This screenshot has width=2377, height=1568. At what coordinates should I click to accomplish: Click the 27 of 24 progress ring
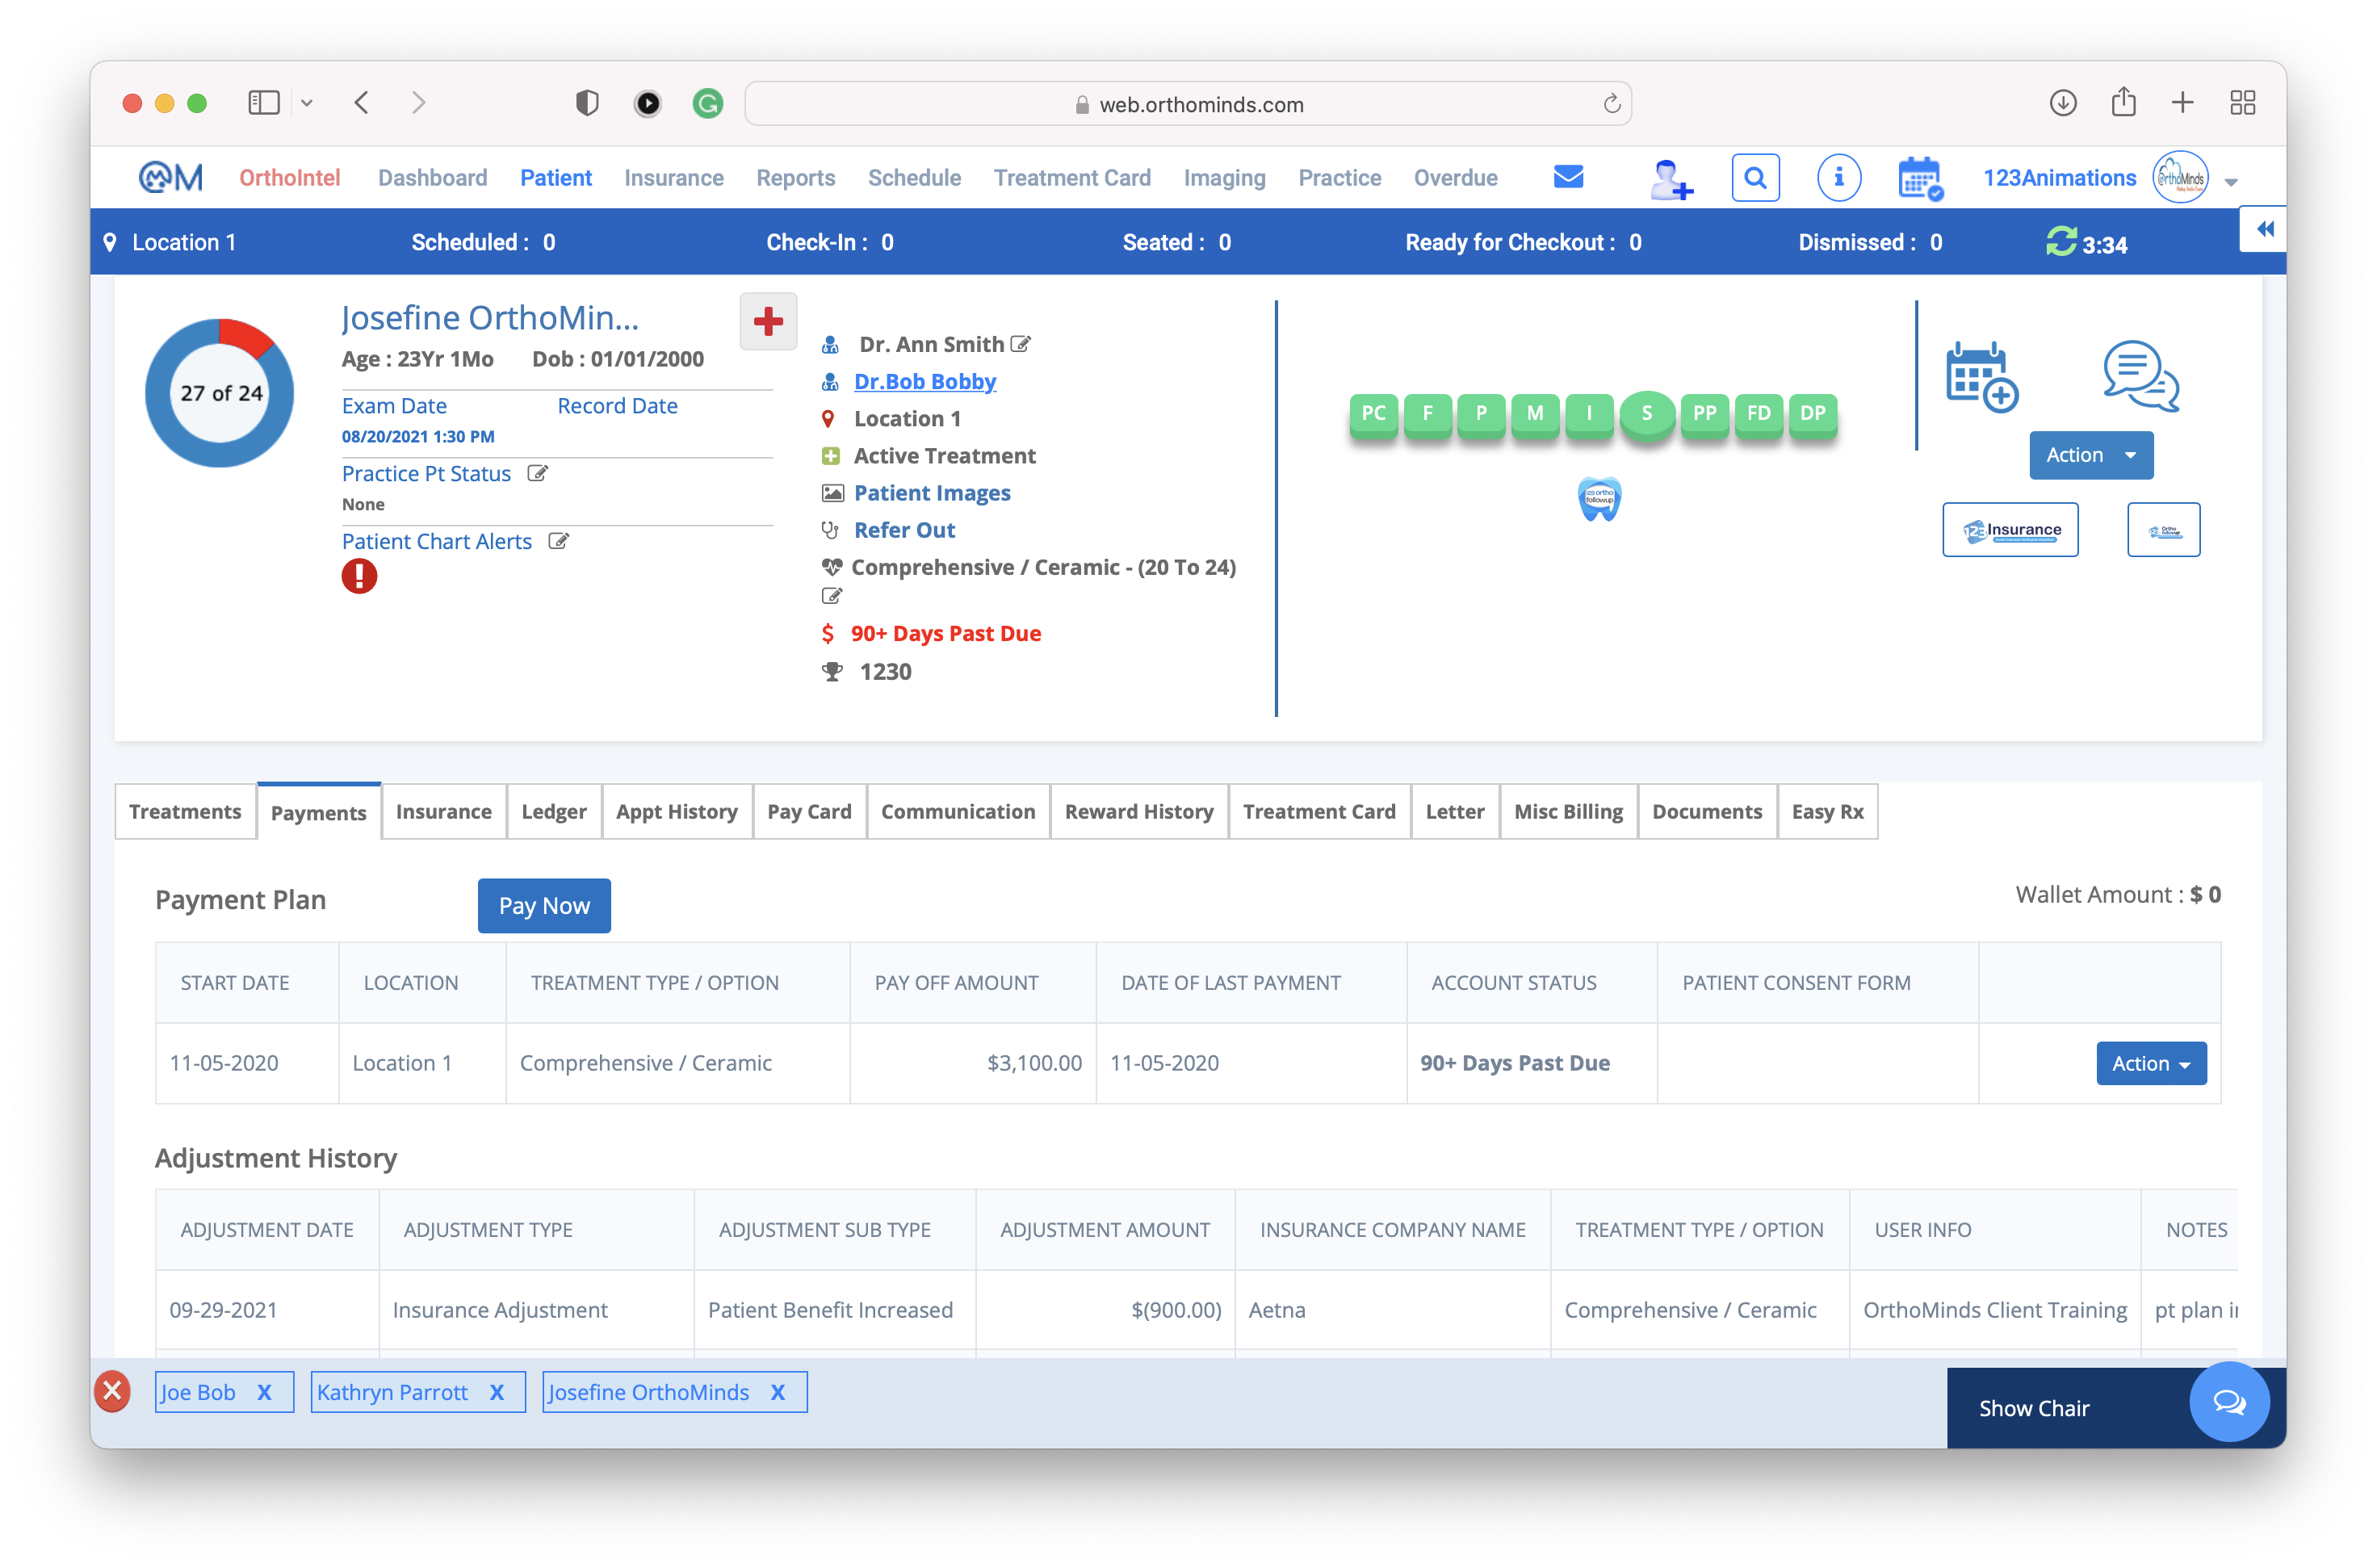click(x=218, y=392)
